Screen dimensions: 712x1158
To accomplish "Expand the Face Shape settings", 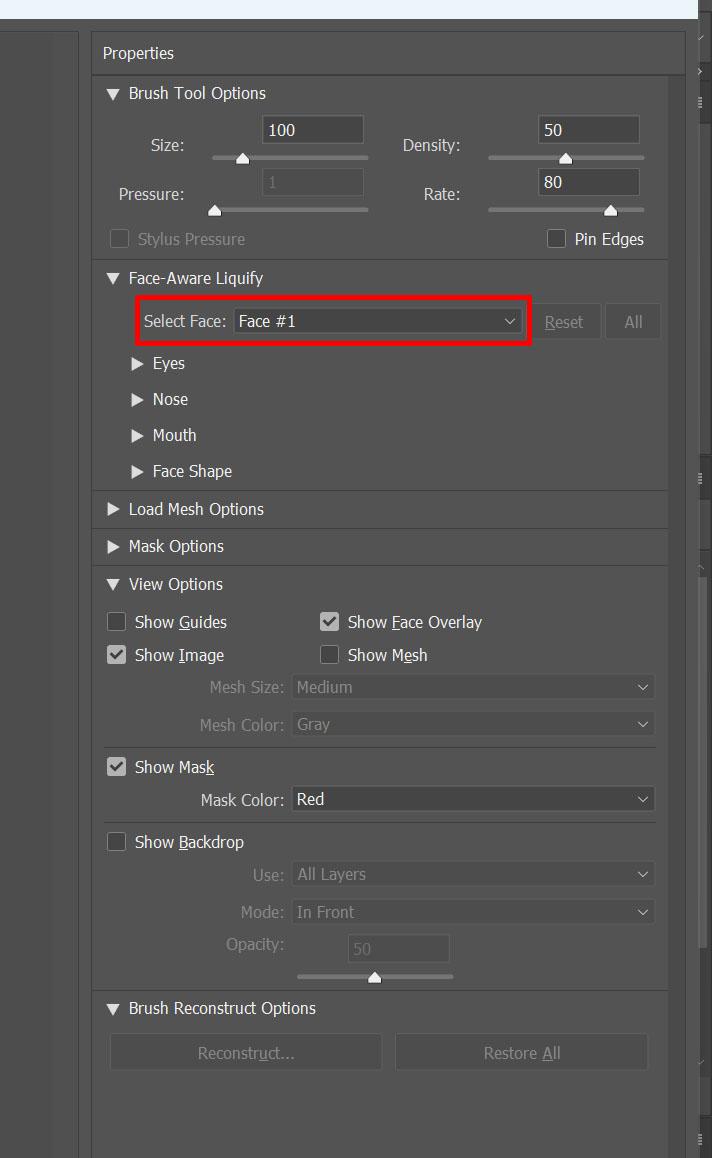I will pos(137,472).
